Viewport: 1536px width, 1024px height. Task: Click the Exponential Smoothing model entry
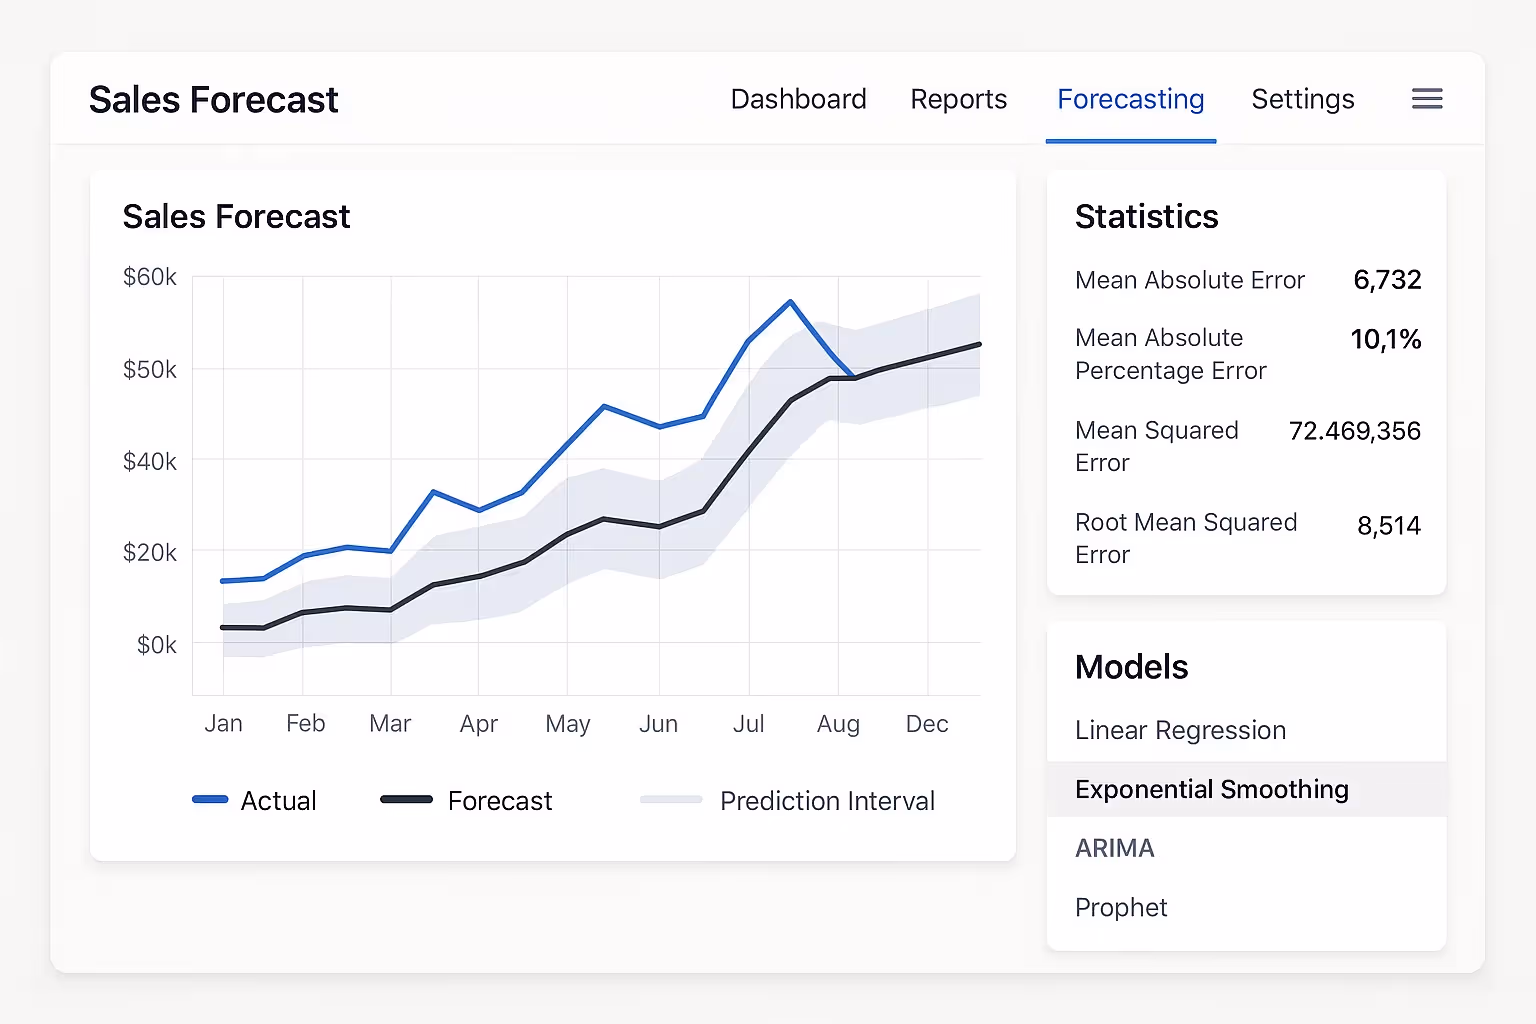click(1211, 789)
